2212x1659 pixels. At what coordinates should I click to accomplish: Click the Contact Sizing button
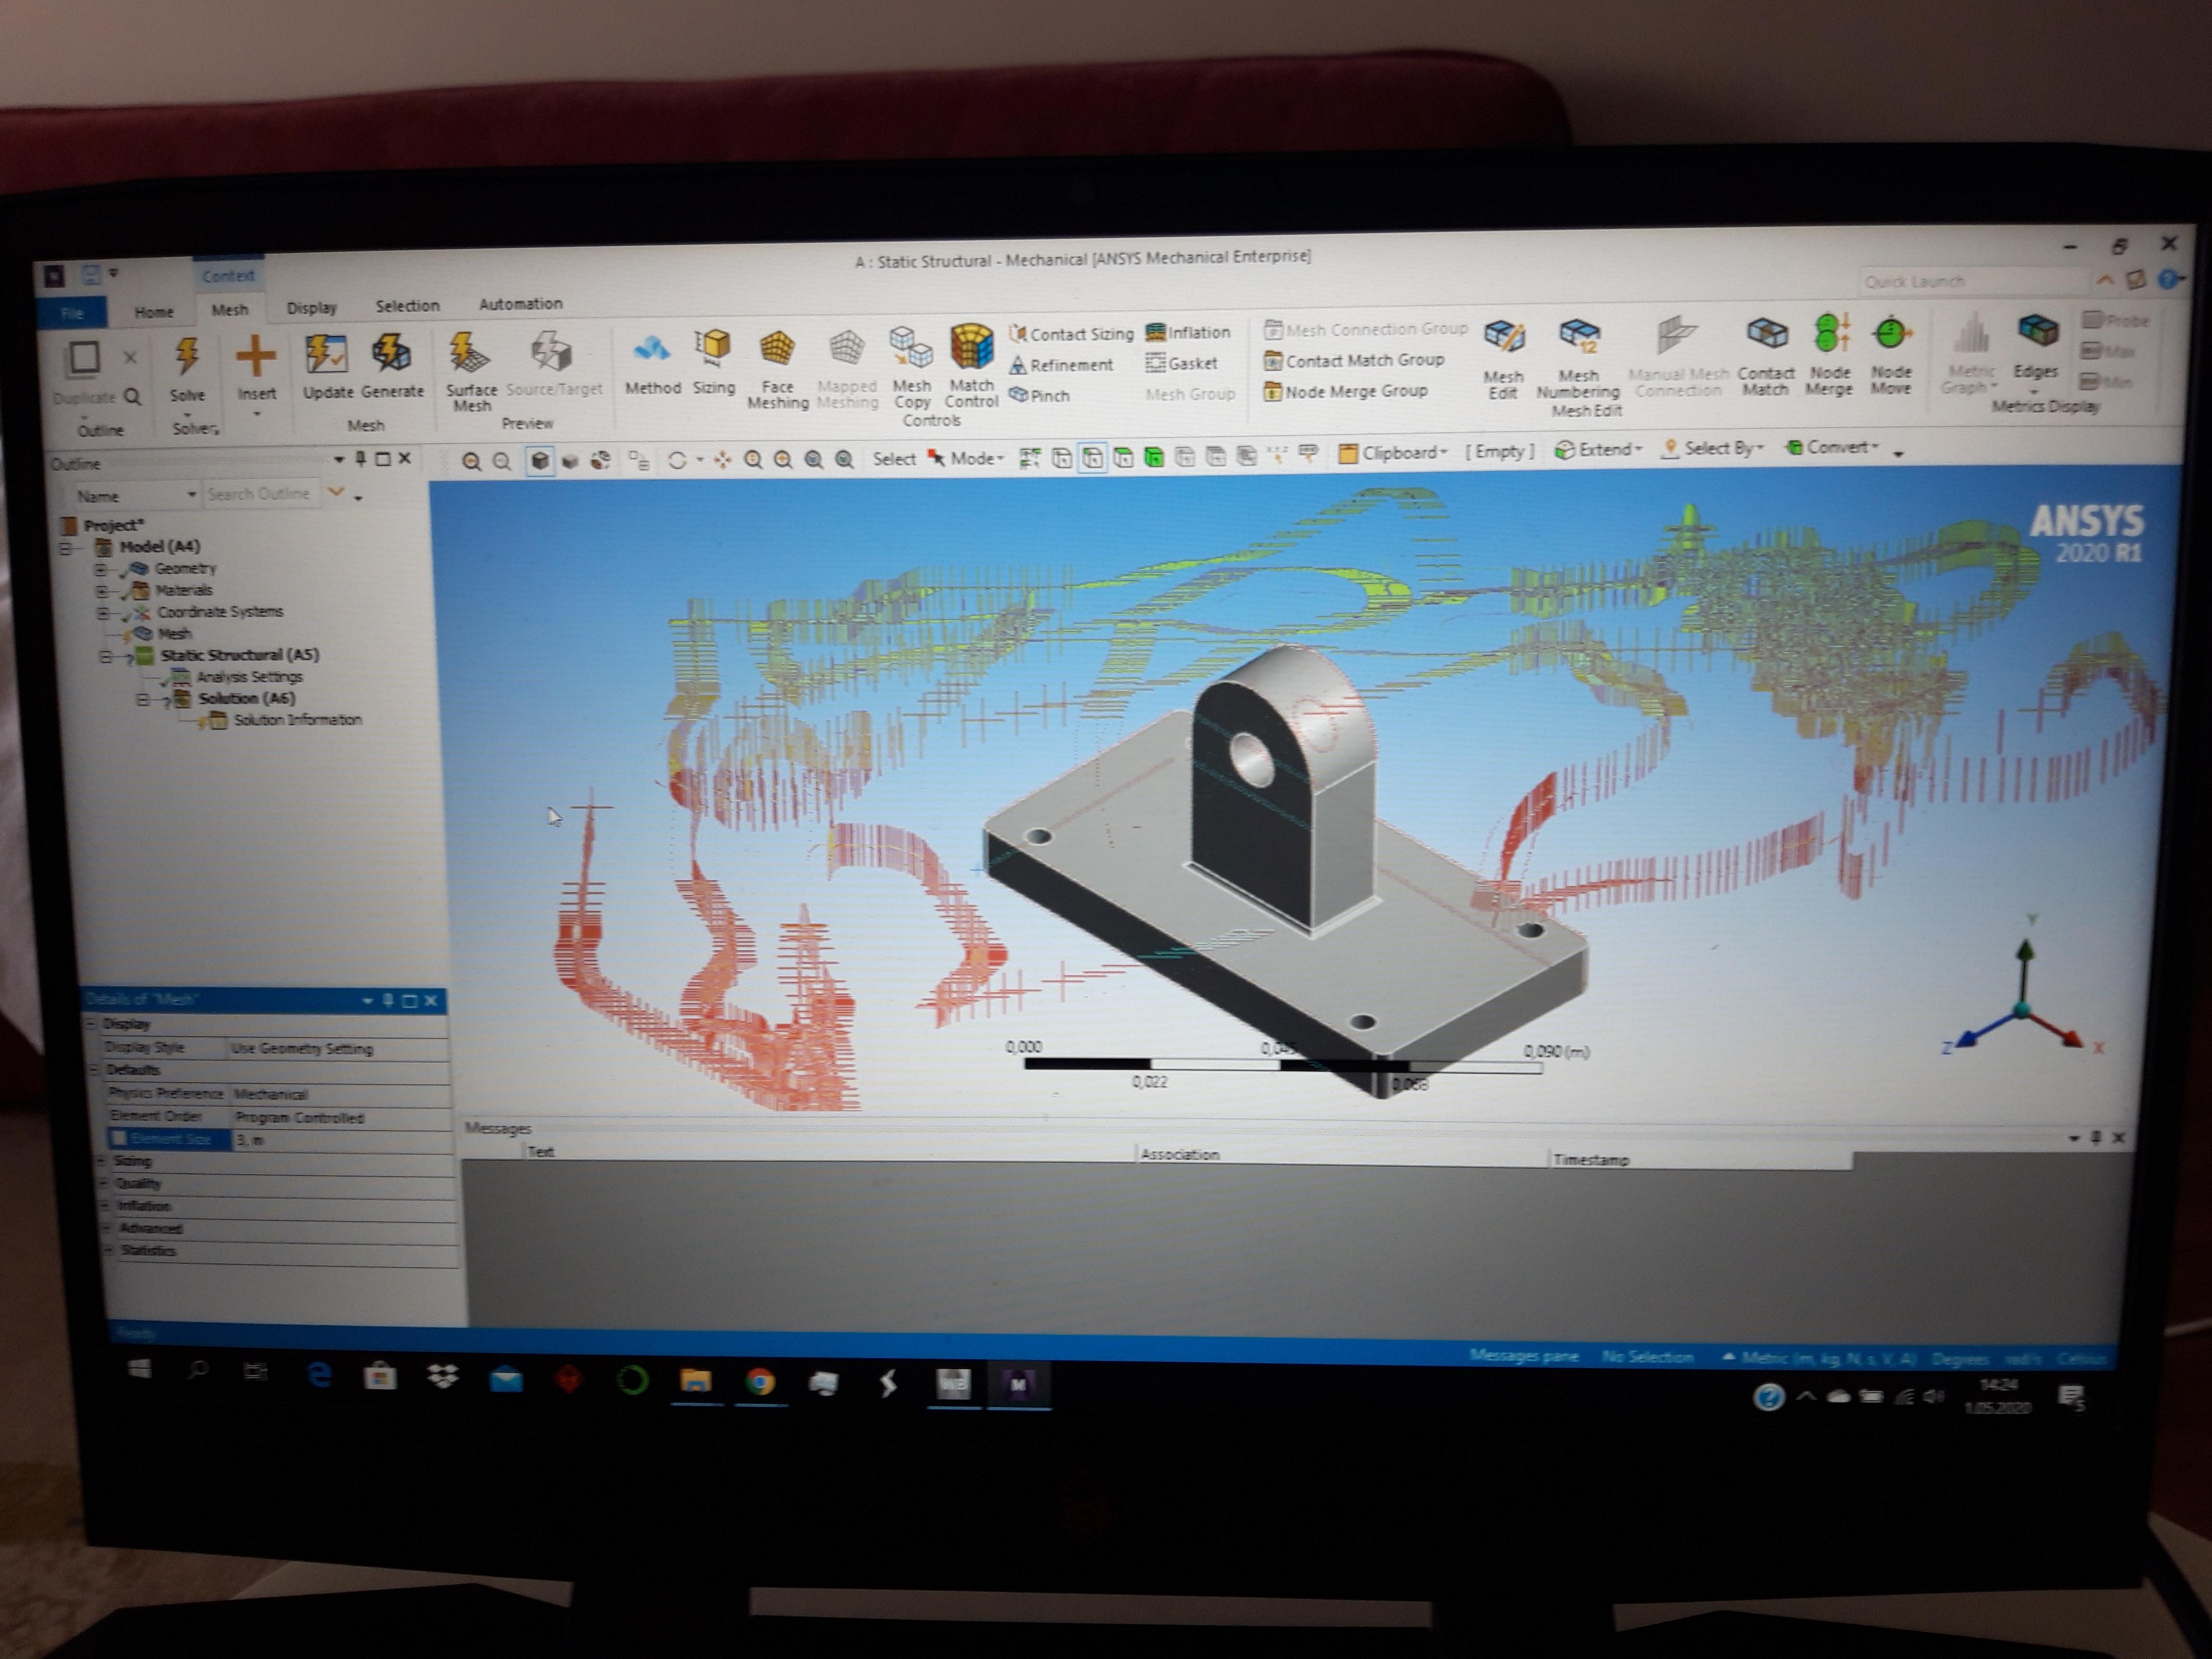pyautogui.click(x=1071, y=334)
